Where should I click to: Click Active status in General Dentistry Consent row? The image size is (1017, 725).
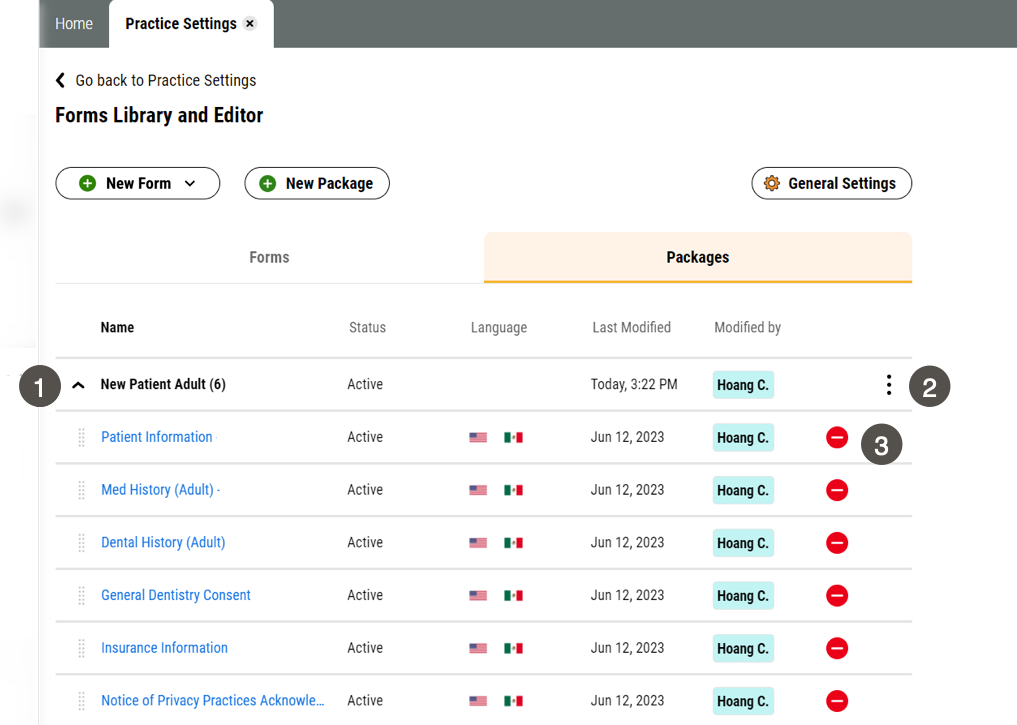tap(365, 595)
